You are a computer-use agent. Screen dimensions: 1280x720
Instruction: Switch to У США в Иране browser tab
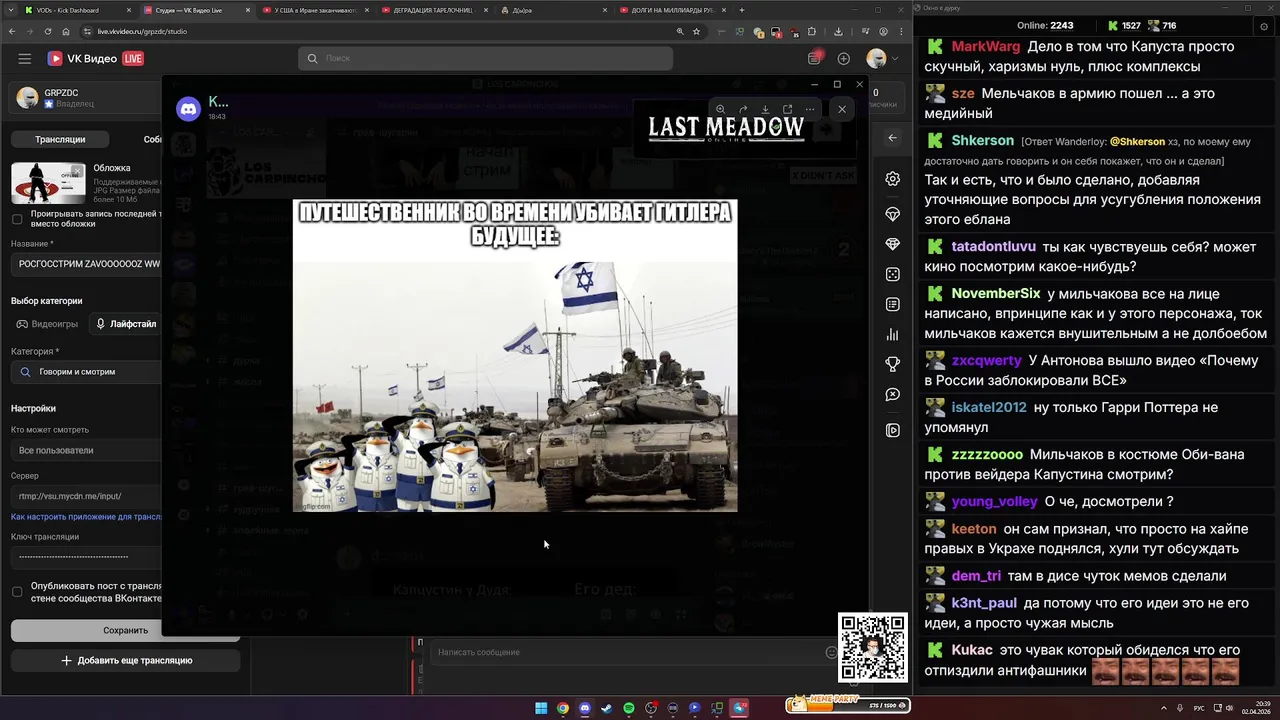coord(315,10)
